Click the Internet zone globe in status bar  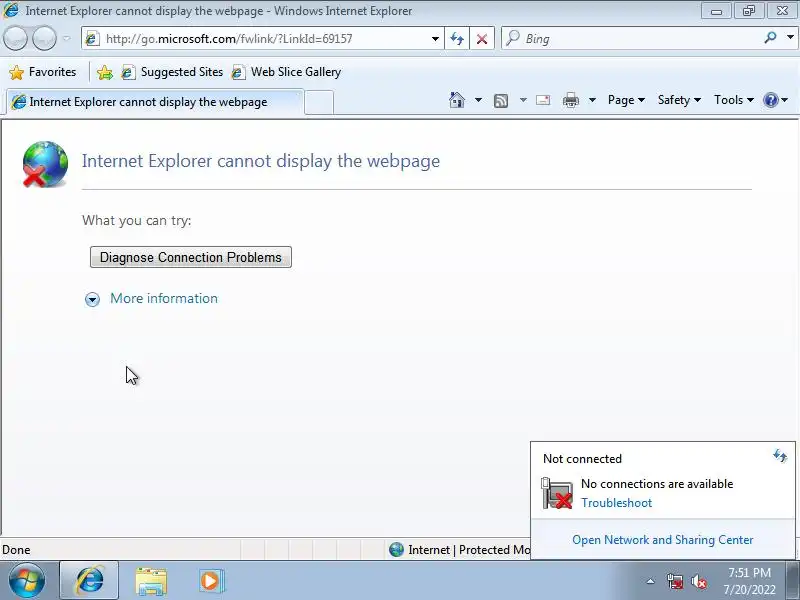(396, 549)
